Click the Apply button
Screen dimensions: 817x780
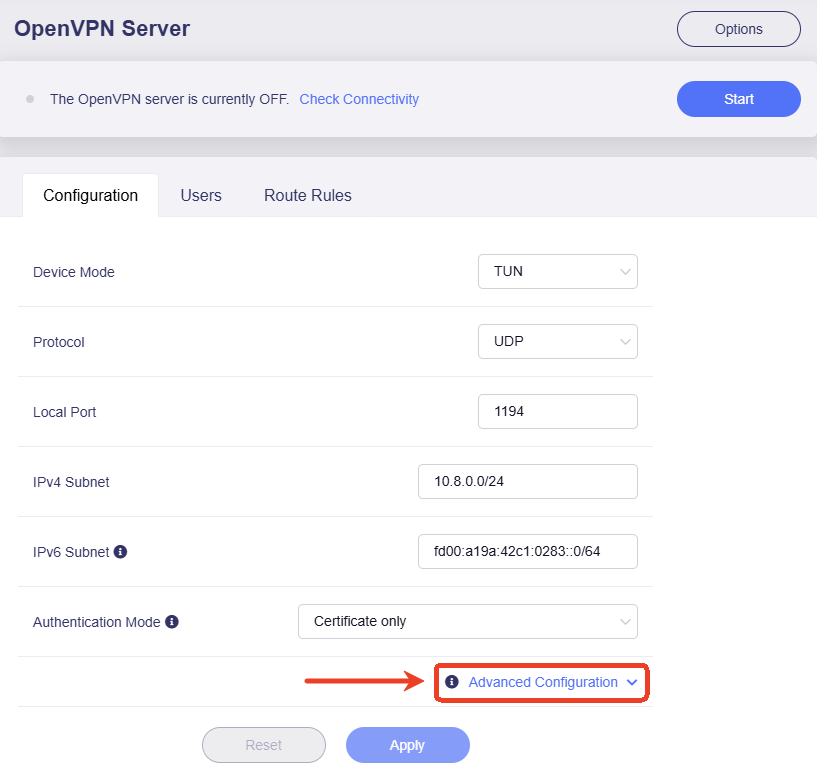[x=407, y=745]
